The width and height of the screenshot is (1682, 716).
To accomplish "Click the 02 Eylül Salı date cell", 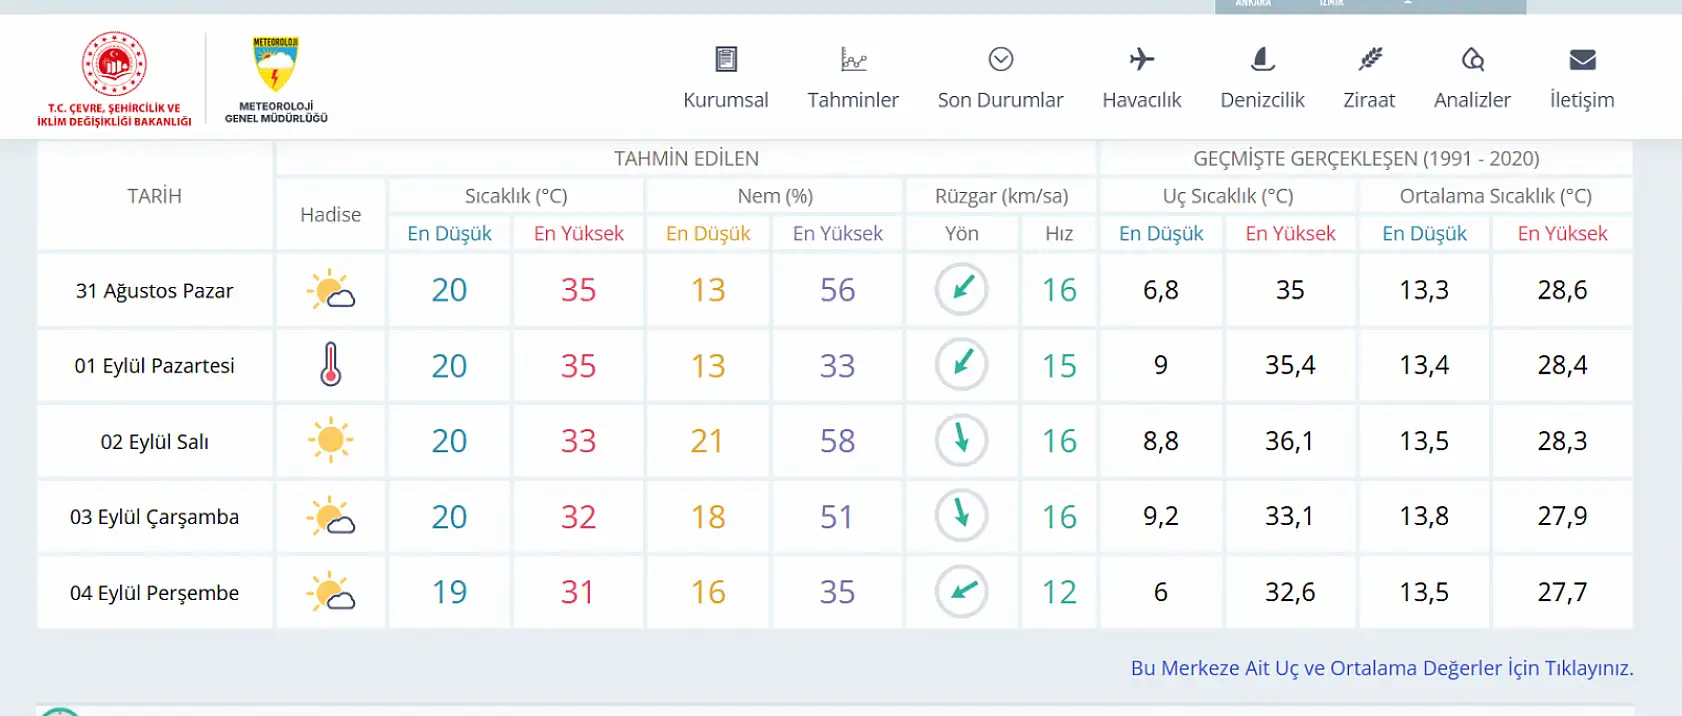I will pos(154,442).
